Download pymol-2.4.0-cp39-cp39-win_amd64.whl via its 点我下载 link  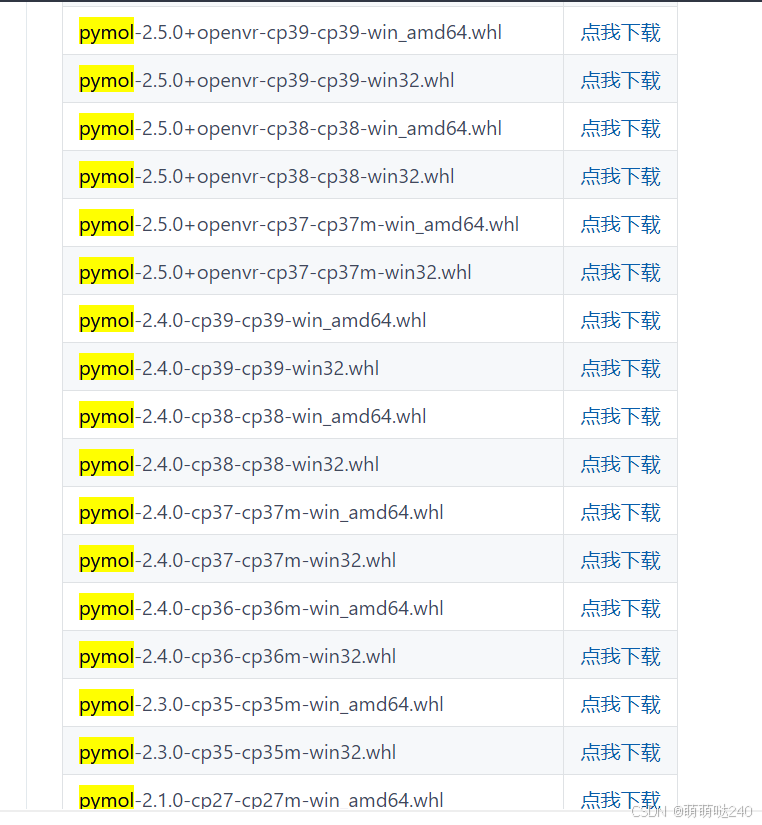click(x=620, y=320)
